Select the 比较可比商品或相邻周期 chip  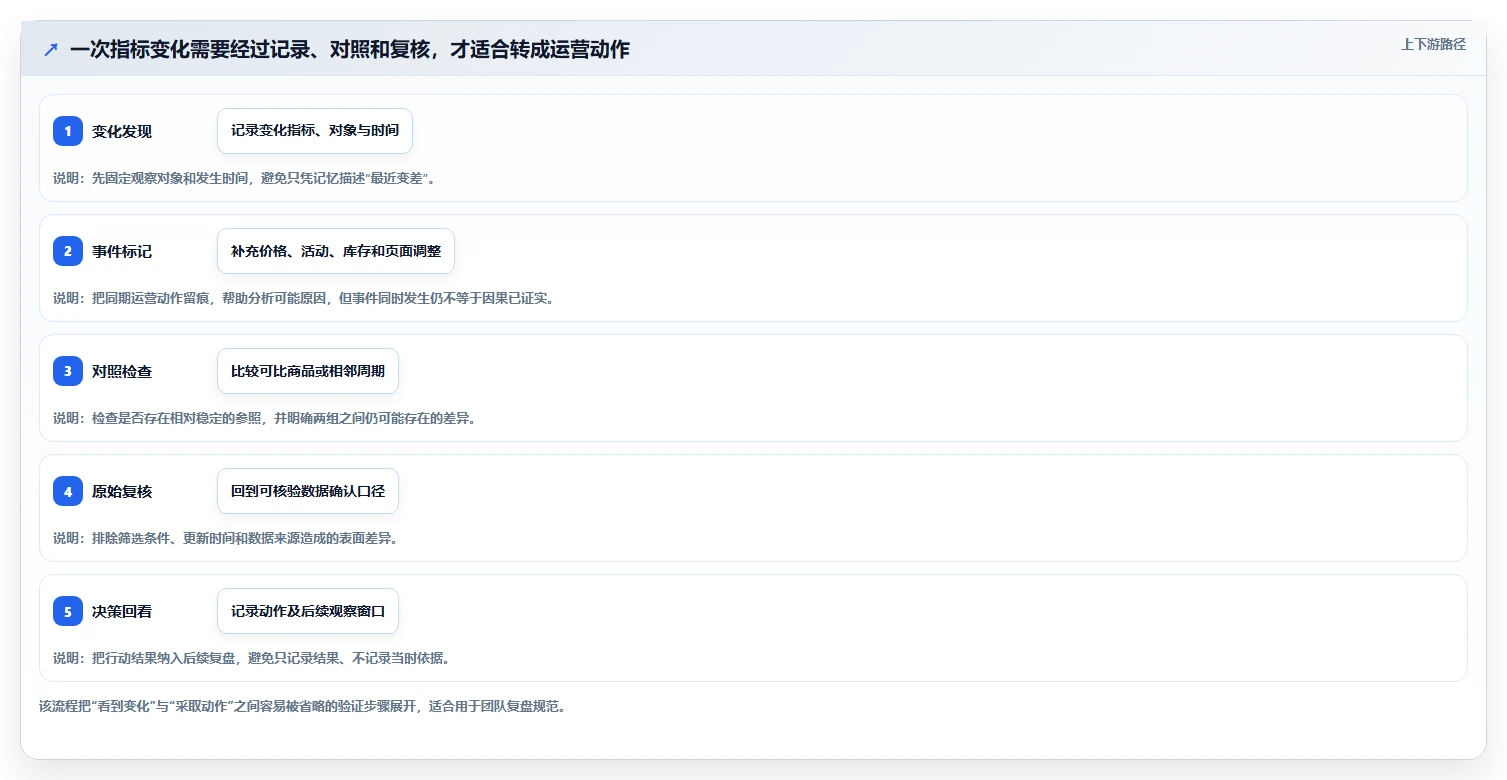click(x=308, y=371)
